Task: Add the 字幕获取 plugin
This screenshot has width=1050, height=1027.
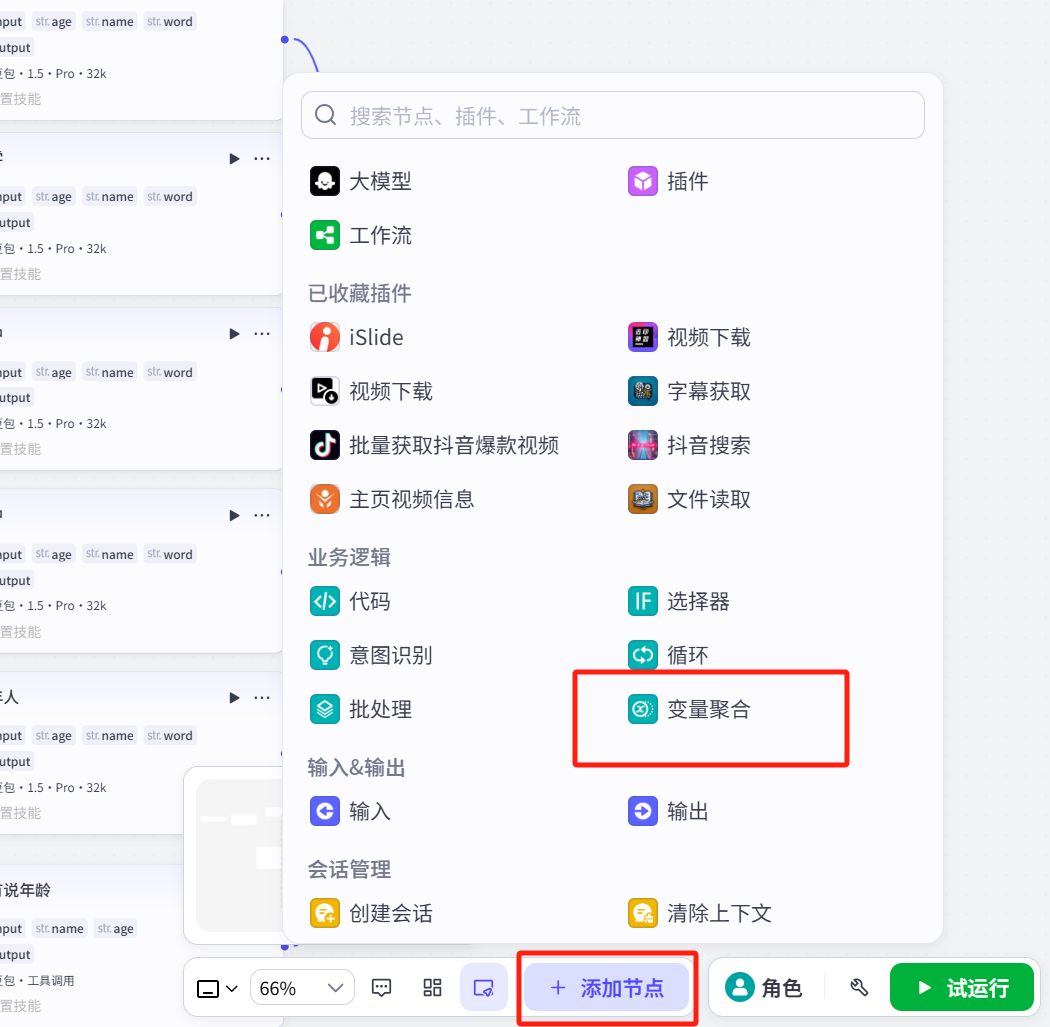Action: [689, 391]
